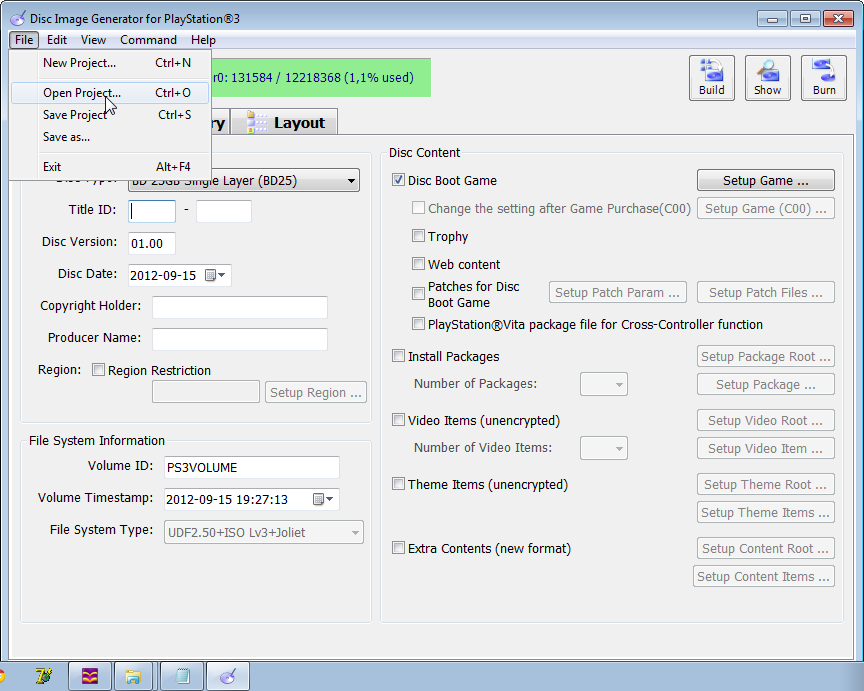
Task: Click the green disc usage bar
Action: click(x=321, y=77)
